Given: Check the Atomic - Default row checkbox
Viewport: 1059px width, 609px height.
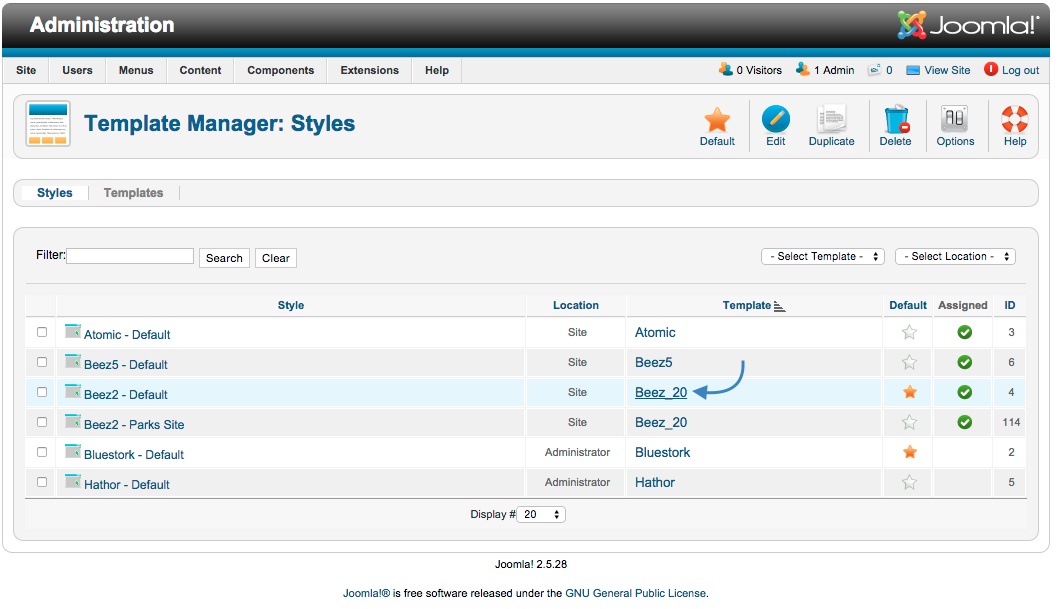Looking at the screenshot, I should click(42, 332).
